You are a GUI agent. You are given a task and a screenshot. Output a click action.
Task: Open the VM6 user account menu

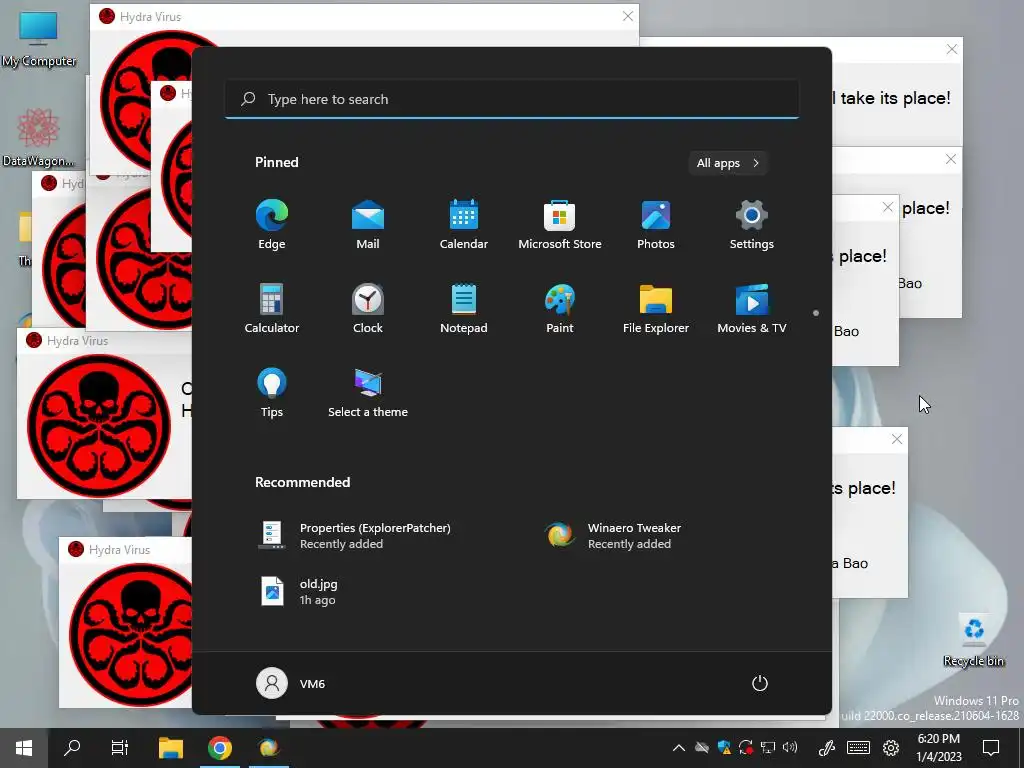tap(291, 683)
